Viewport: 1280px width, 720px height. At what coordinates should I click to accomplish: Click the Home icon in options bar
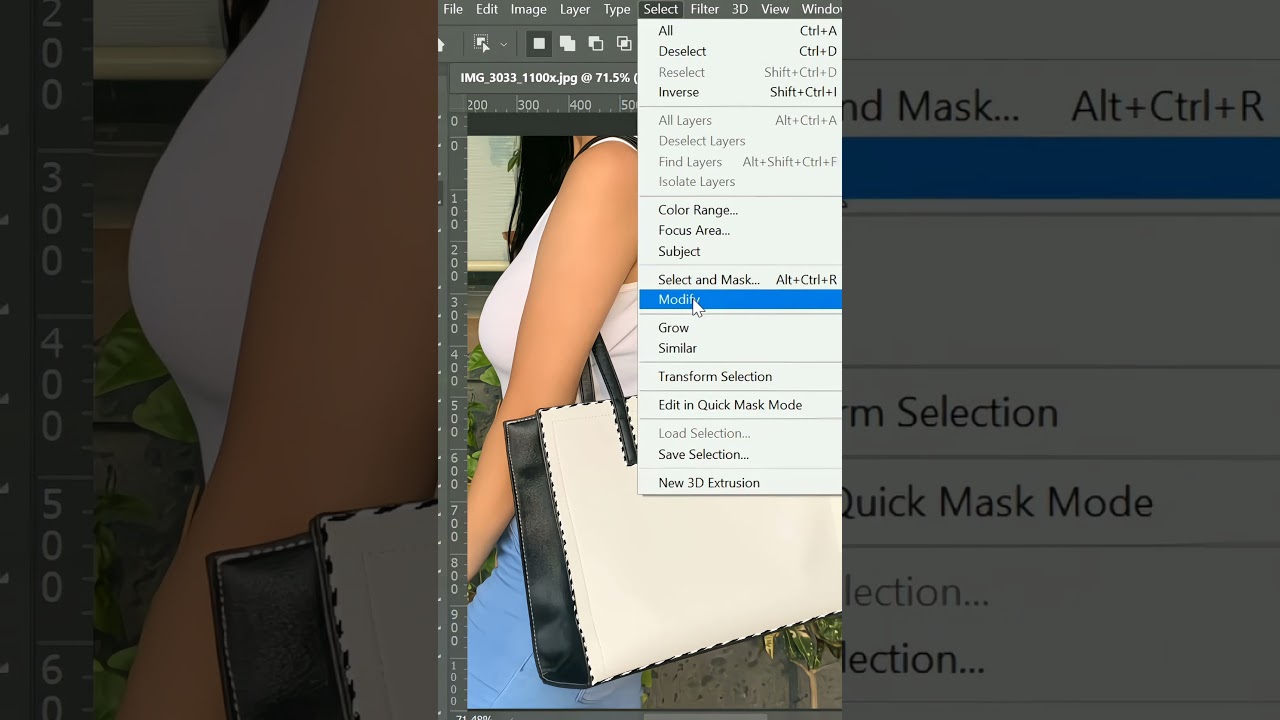[441, 44]
